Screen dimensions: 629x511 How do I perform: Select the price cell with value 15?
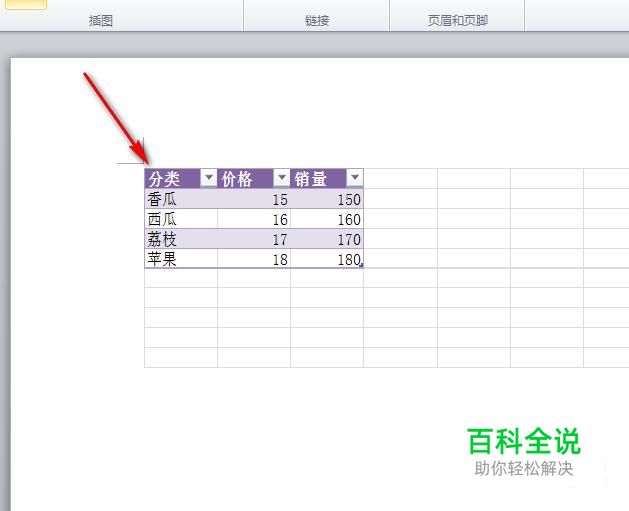point(254,199)
